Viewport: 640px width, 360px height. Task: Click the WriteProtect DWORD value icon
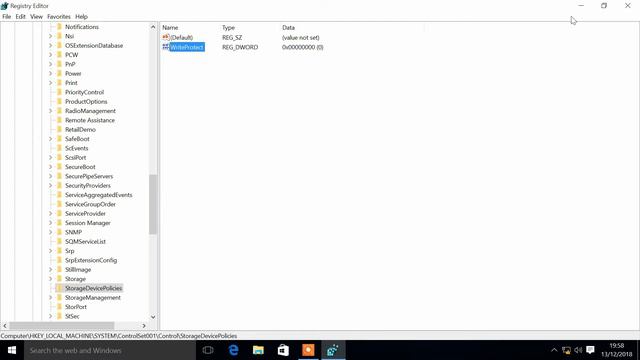coord(166,47)
